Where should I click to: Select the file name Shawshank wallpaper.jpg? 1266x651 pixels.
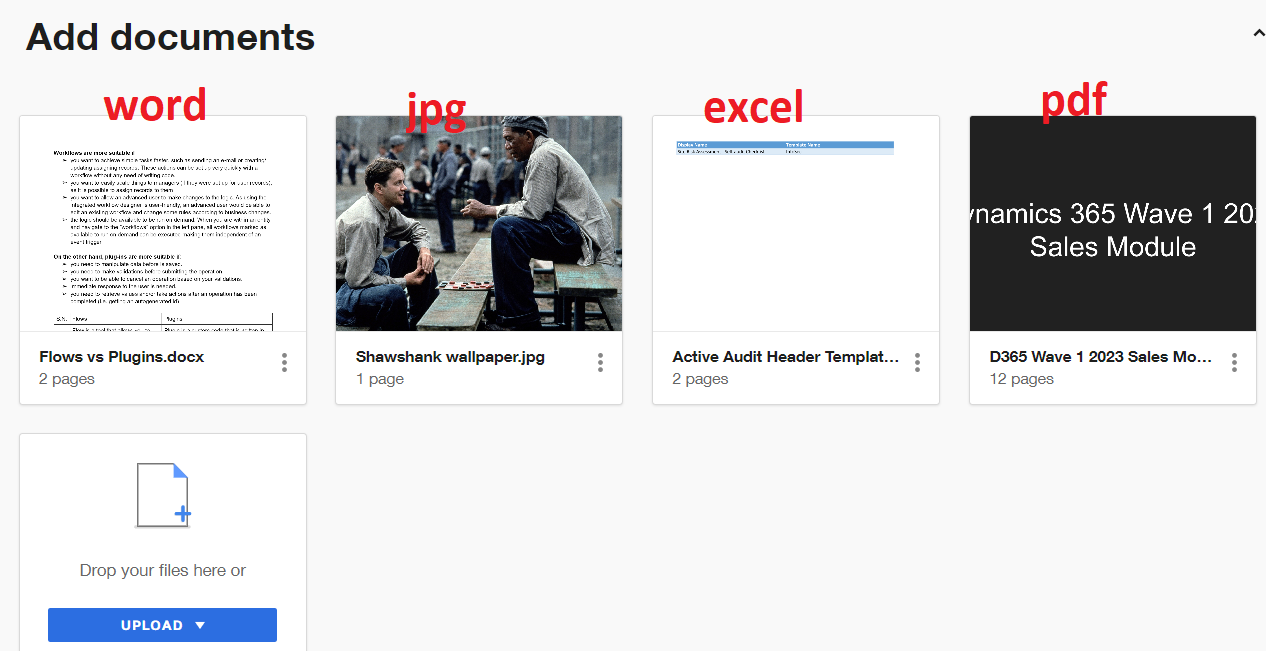450,356
